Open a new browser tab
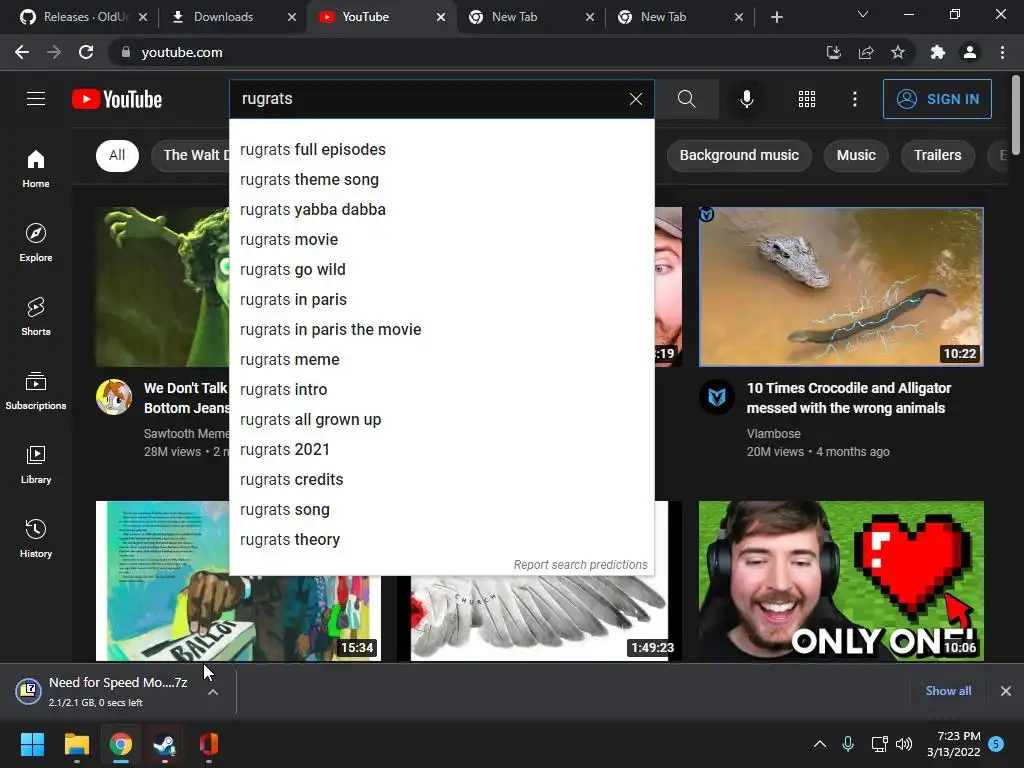 pos(776,17)
